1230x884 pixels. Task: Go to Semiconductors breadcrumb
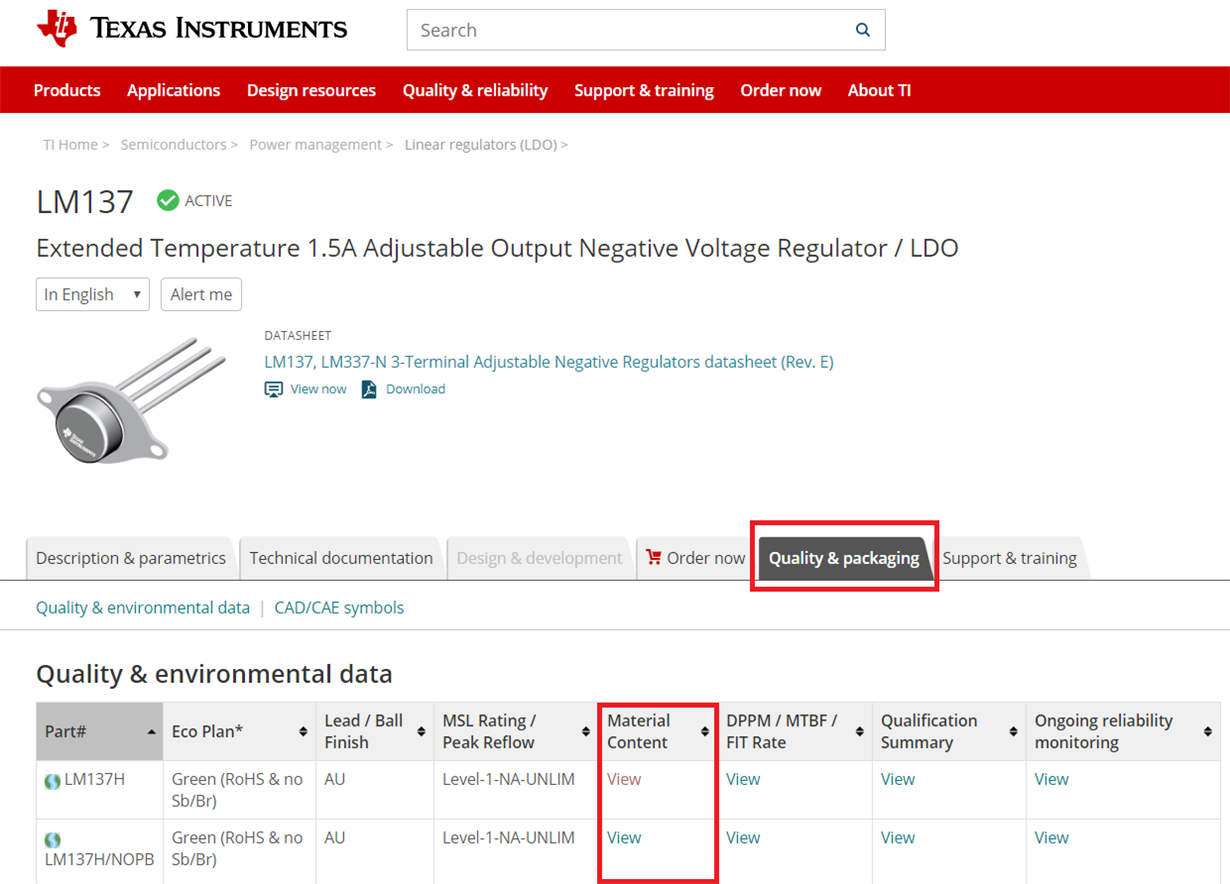pyautogui.click(x=173, y=145)
